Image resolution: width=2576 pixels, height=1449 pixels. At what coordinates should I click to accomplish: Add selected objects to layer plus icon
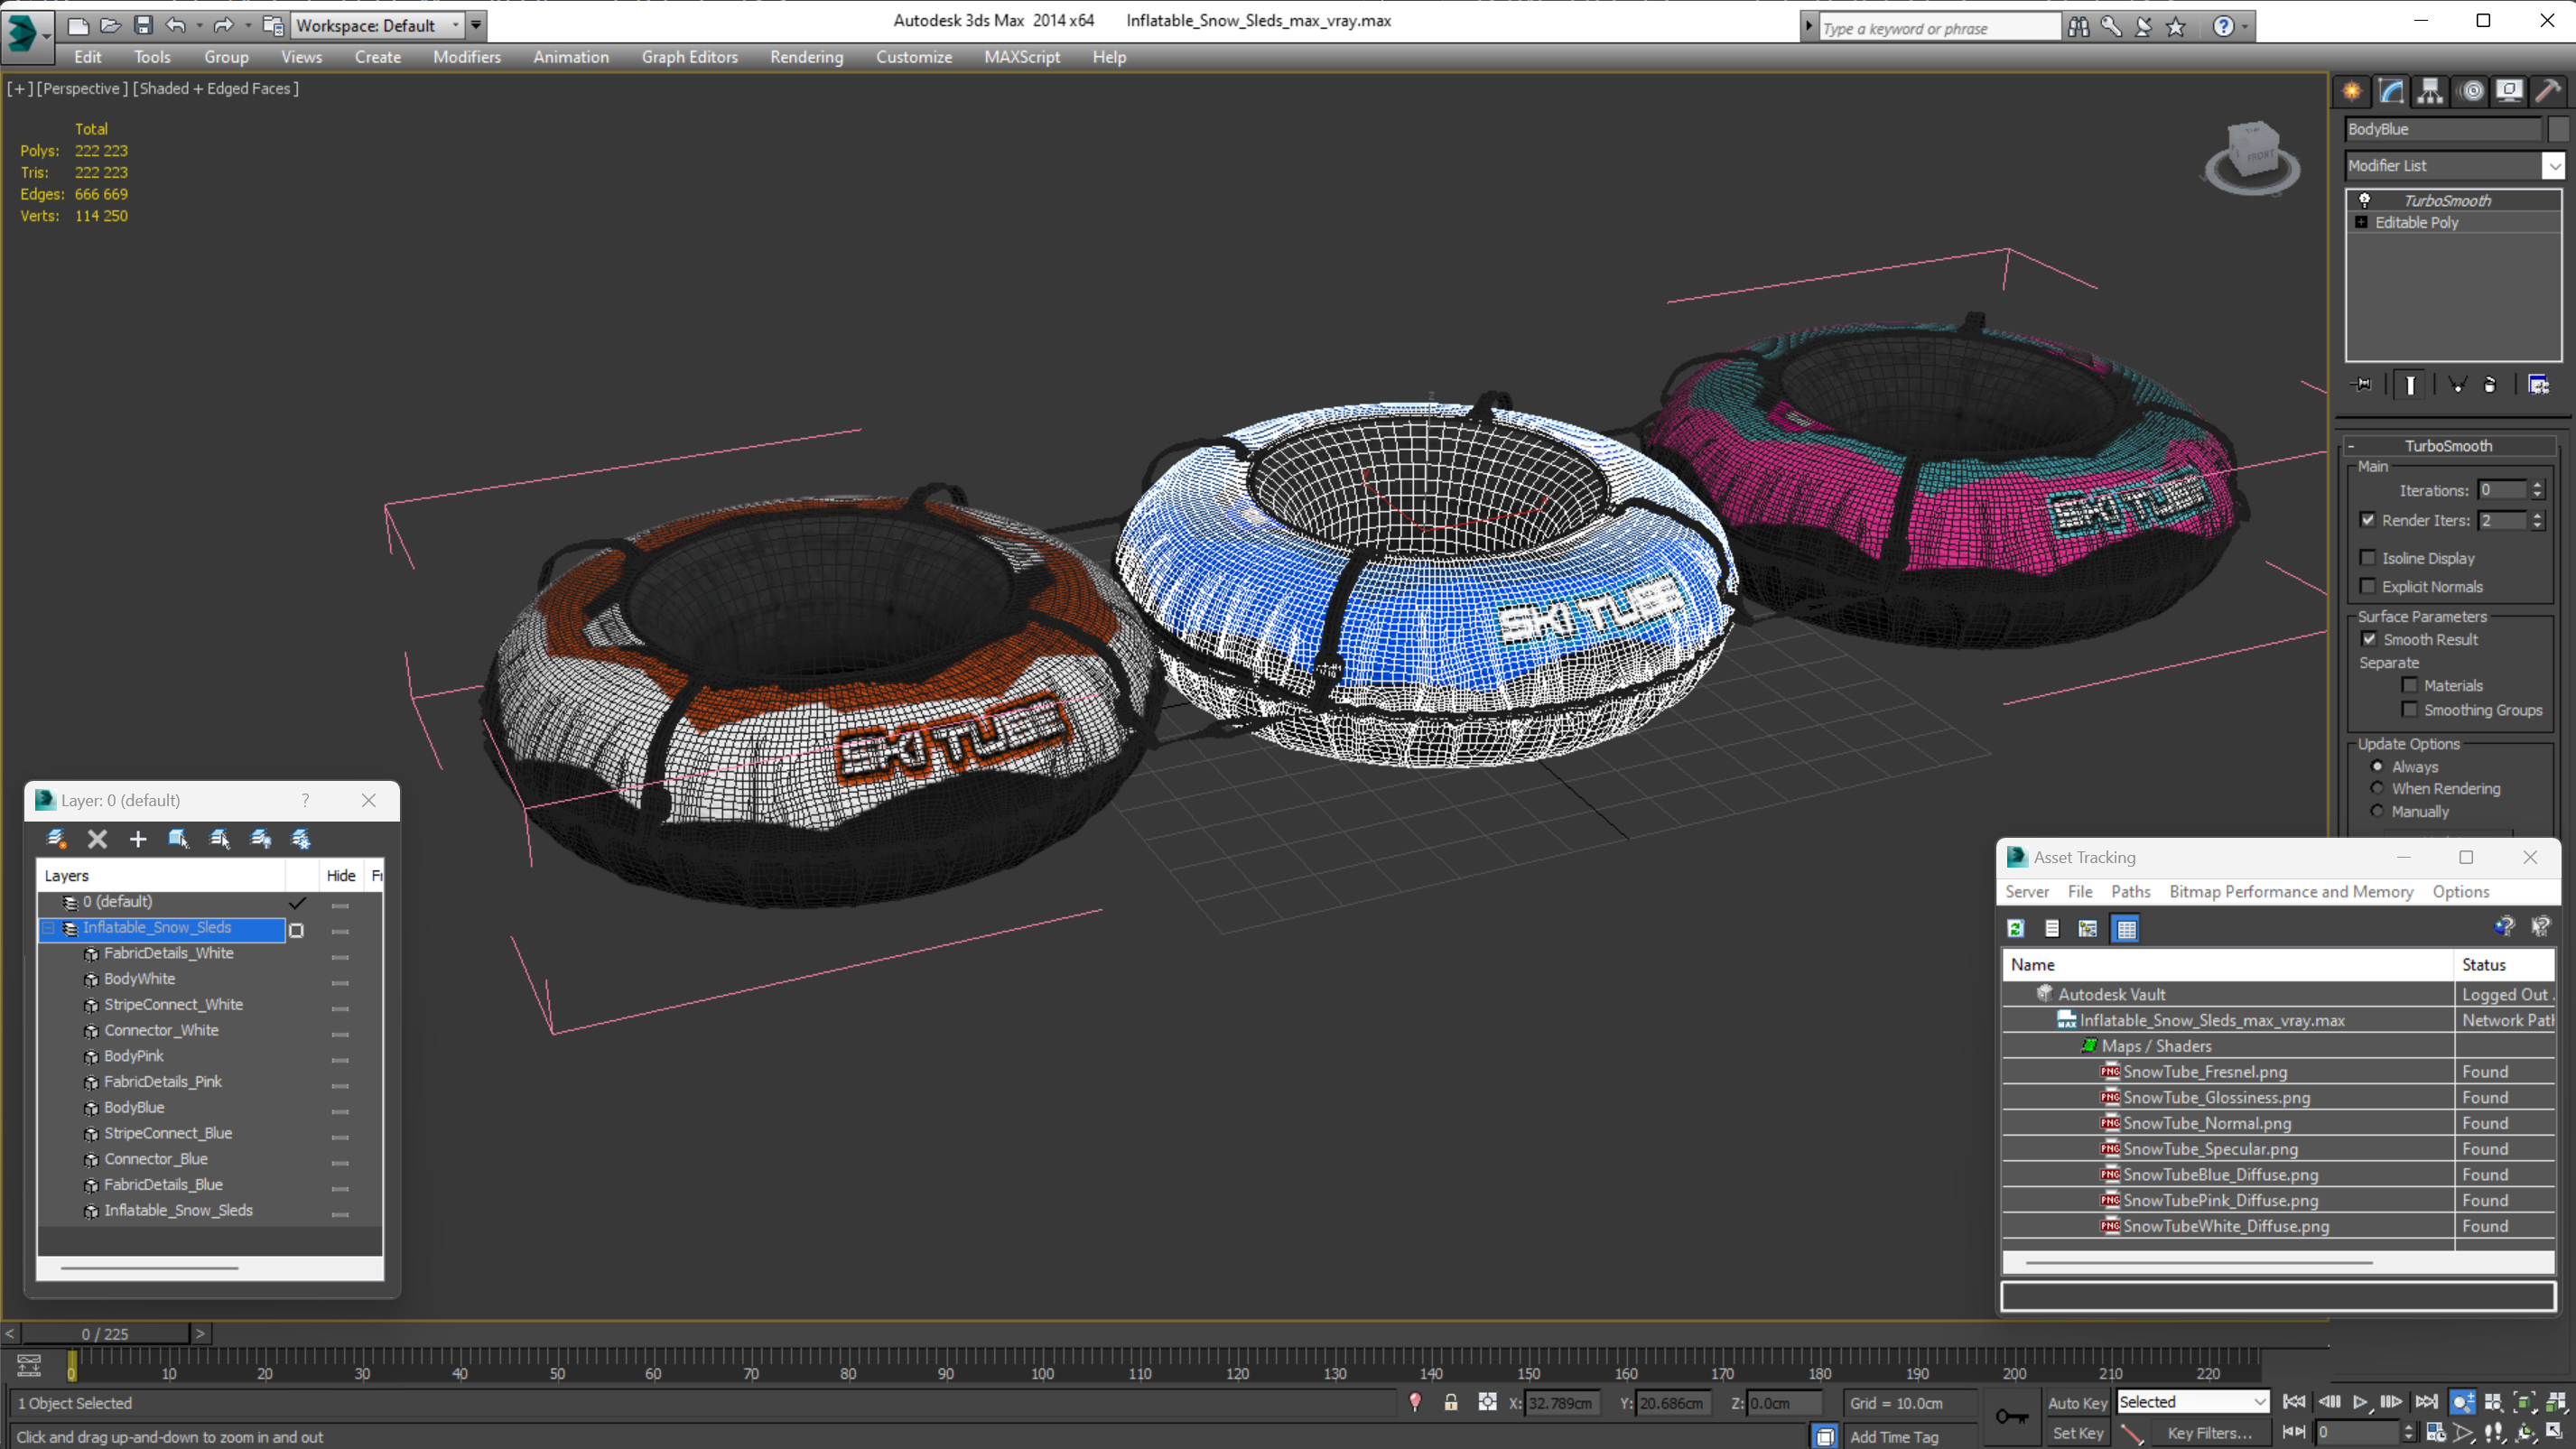coord(138,839)
